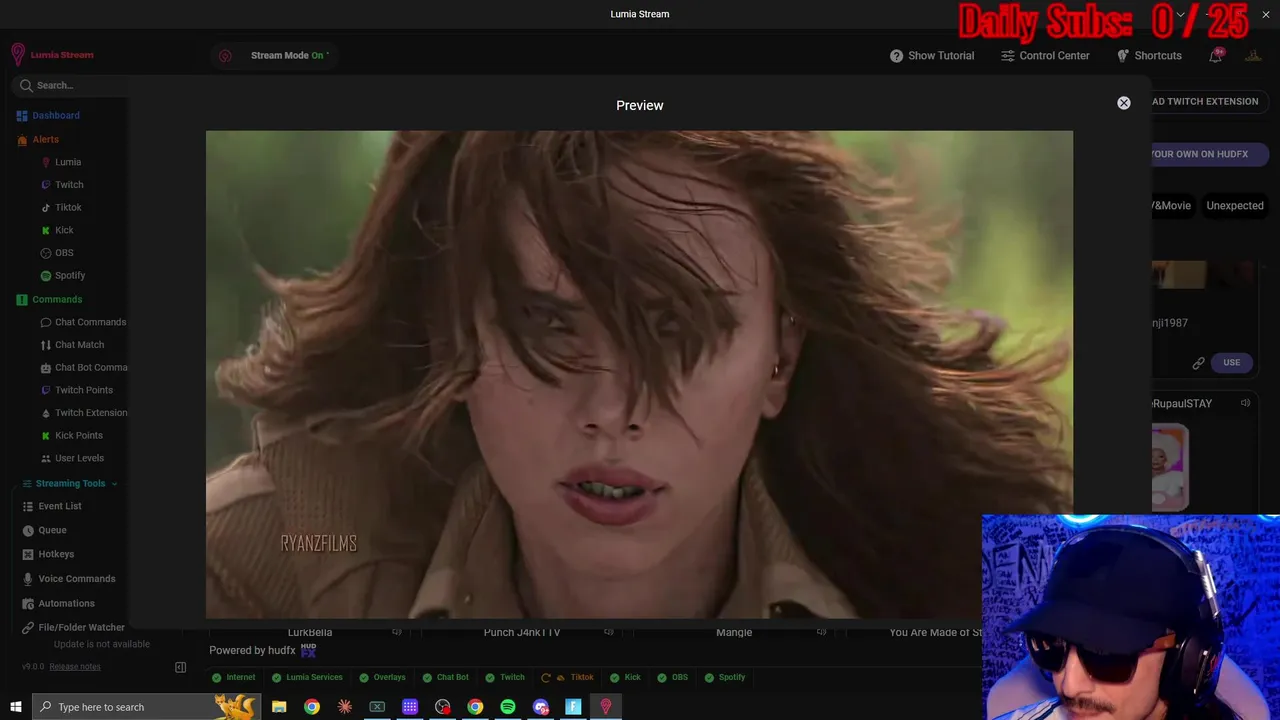Open the Control Center
The image size is (1280, 720).
(x=1045, y=56)
